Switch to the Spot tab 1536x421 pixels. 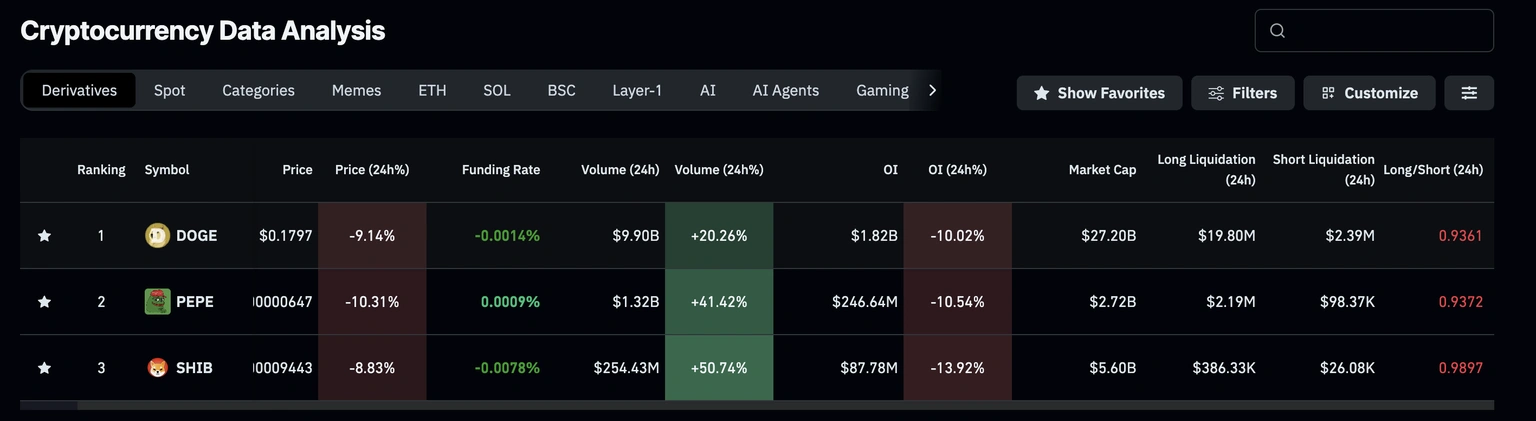(169, 90)
